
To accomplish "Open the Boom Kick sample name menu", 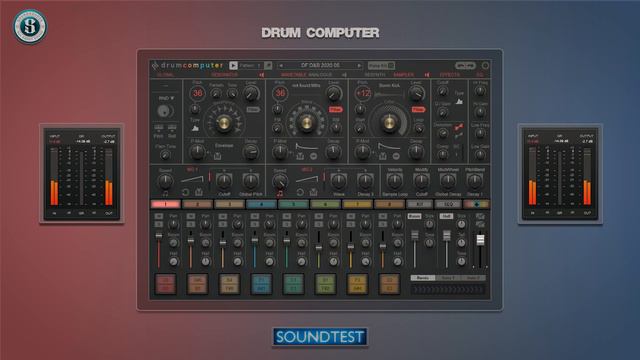I will 389,86.
